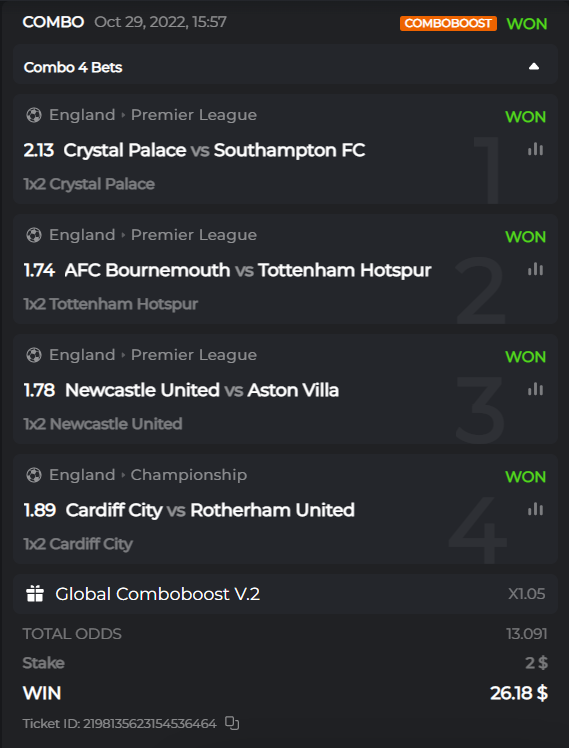
Task: Open stats icon for Bournemouth vs Tottenham
Action: coord(535,270)
